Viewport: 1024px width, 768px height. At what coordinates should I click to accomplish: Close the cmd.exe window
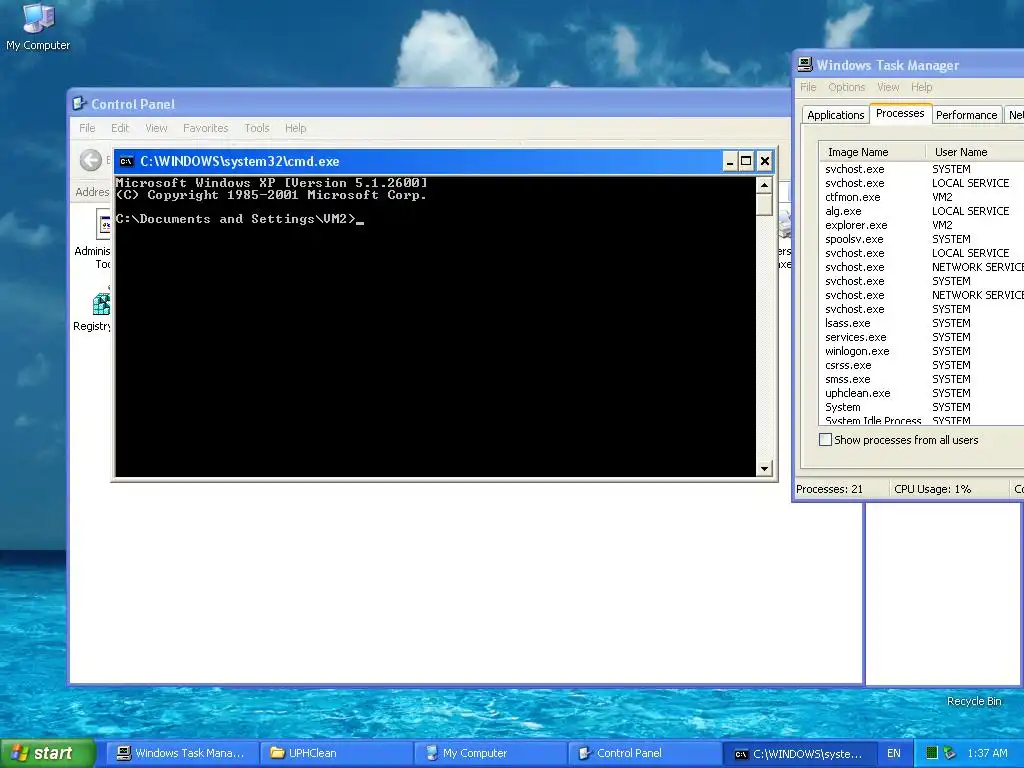[x=765, y=161]
